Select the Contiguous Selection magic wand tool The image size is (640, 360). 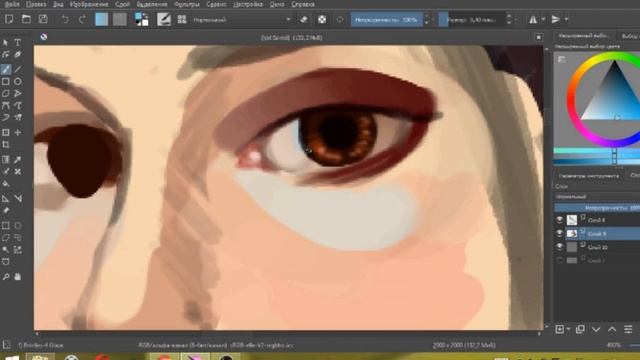6,250
